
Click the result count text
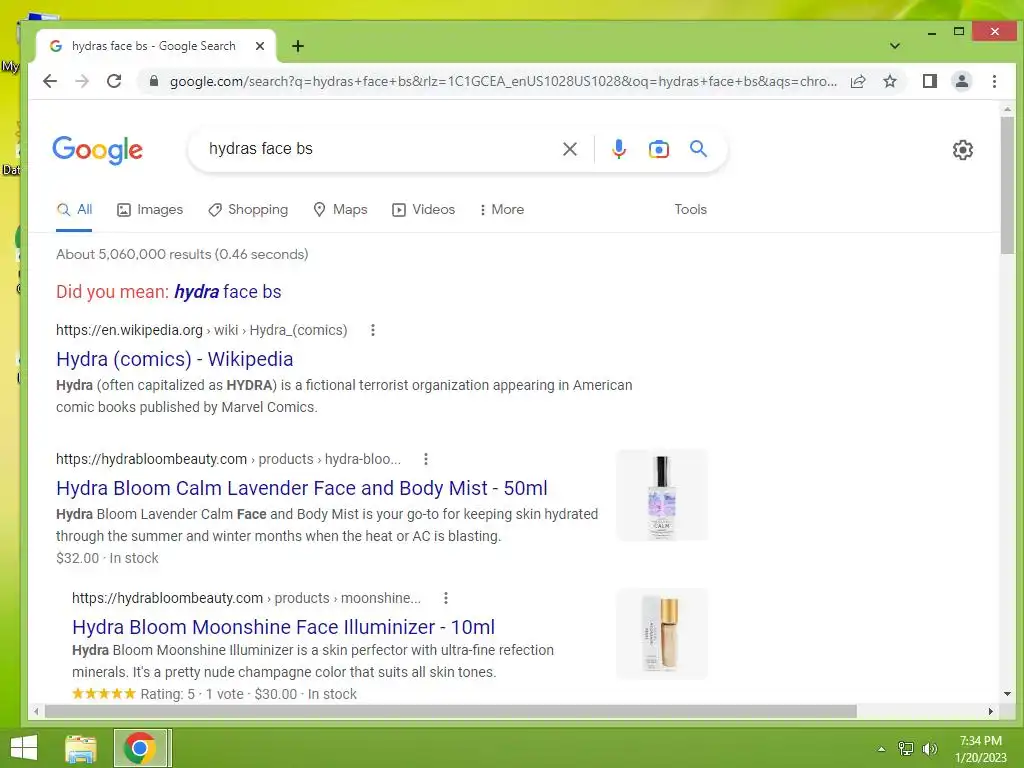(x=182, y=255)
